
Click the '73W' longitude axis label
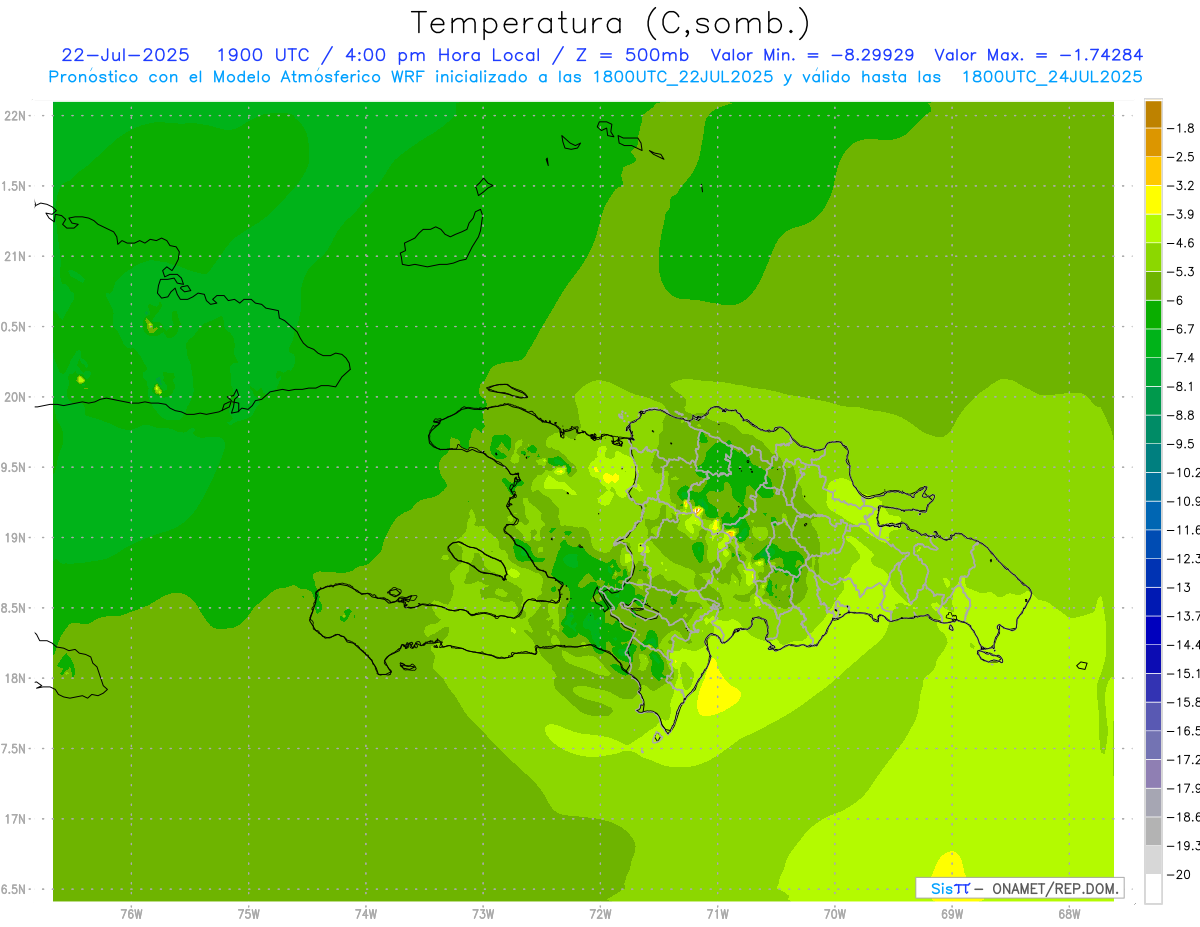(483, 913)
